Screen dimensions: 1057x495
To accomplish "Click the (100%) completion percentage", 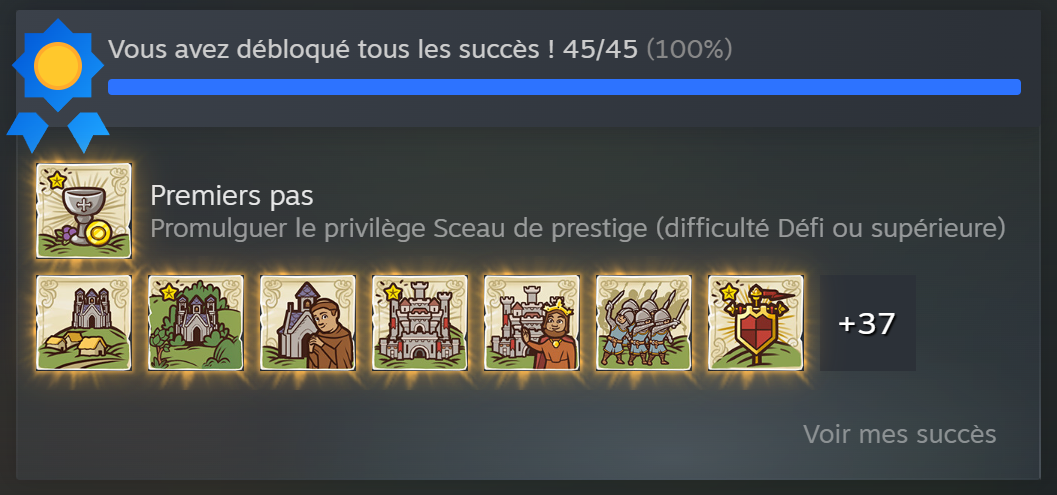I will point(689,49).
